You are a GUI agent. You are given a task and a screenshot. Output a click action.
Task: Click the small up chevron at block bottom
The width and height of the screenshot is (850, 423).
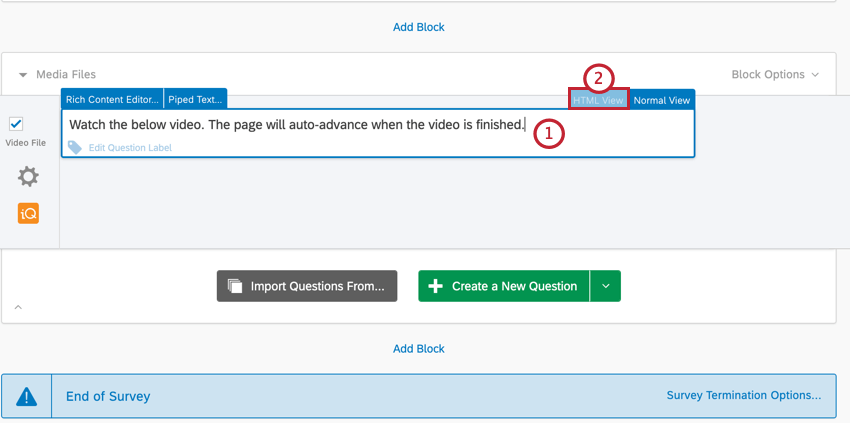tap(18, 307)
